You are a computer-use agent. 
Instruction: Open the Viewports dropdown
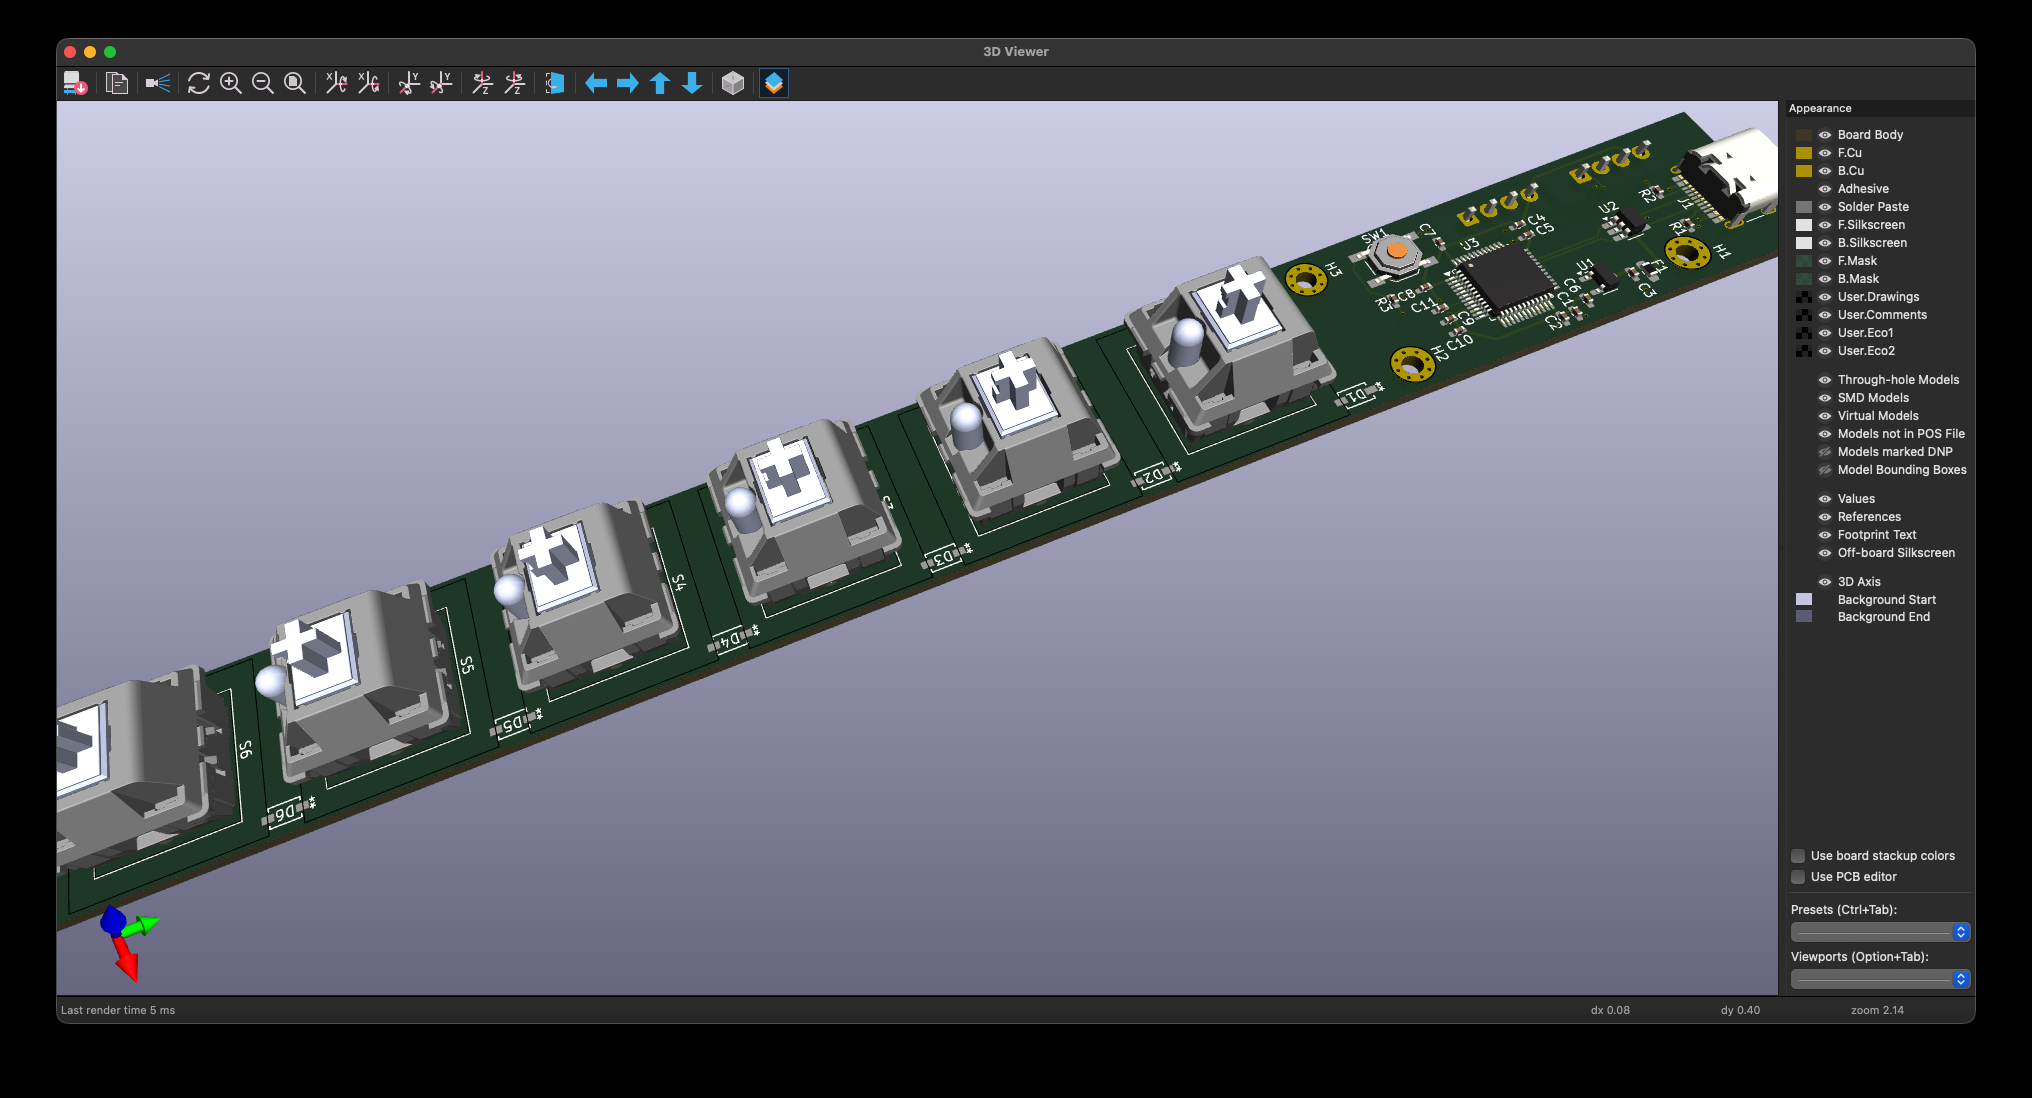pyautogui.click(x=1880, y=979)
